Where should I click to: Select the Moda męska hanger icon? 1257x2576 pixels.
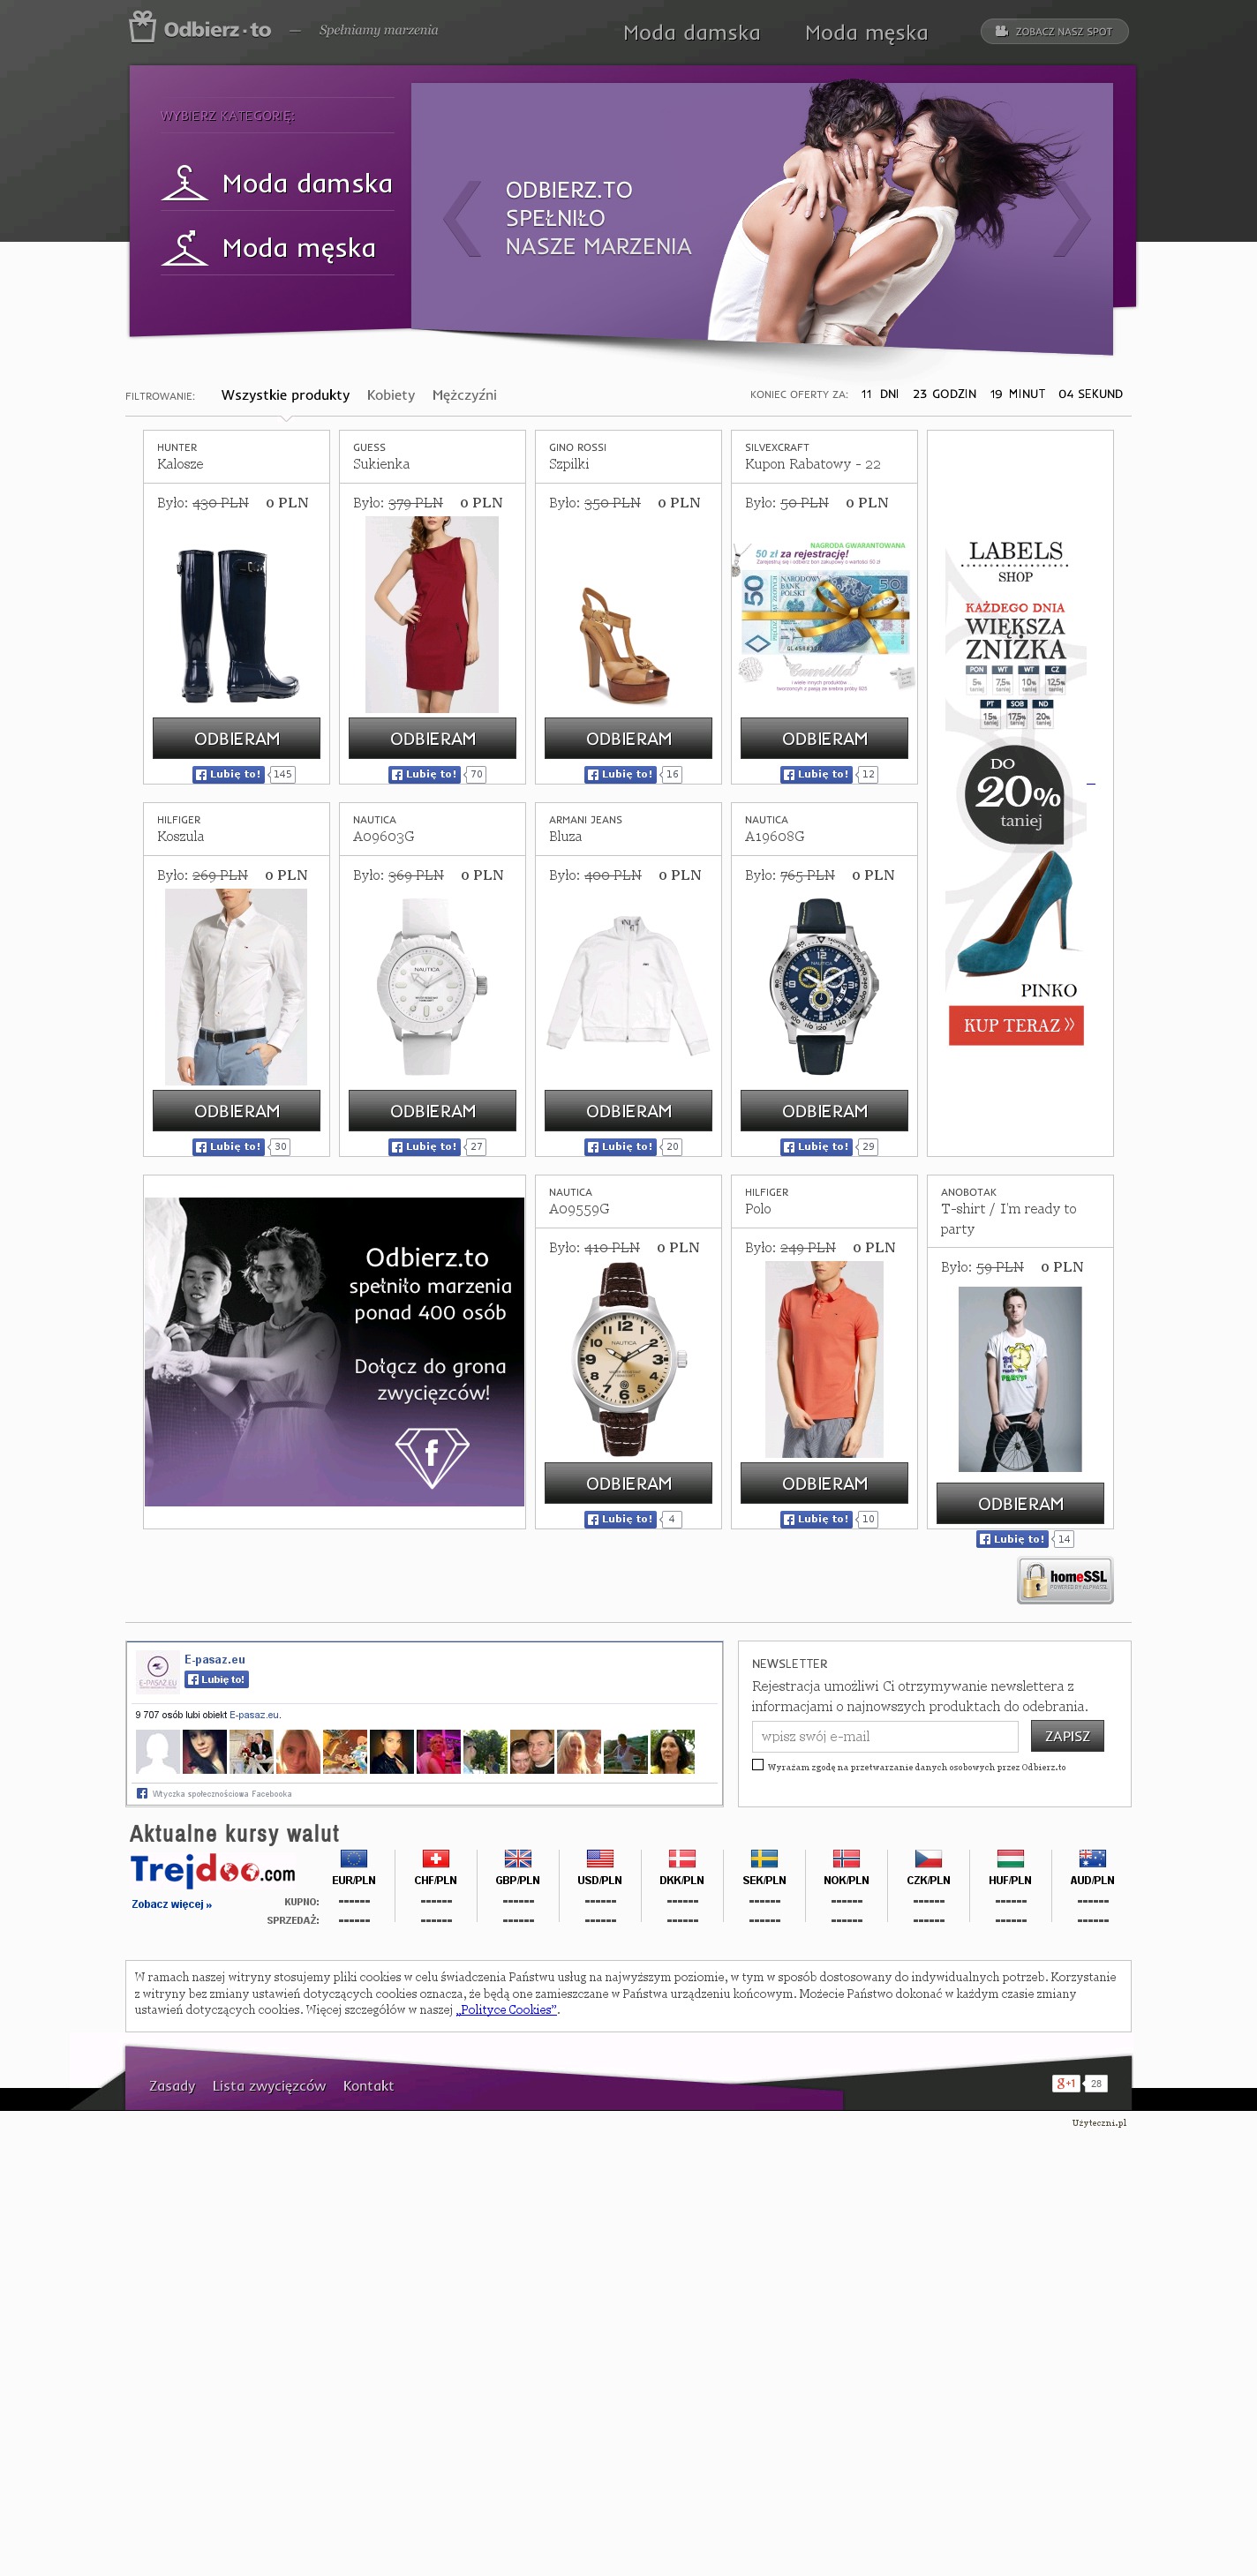[x=184, y=247]
